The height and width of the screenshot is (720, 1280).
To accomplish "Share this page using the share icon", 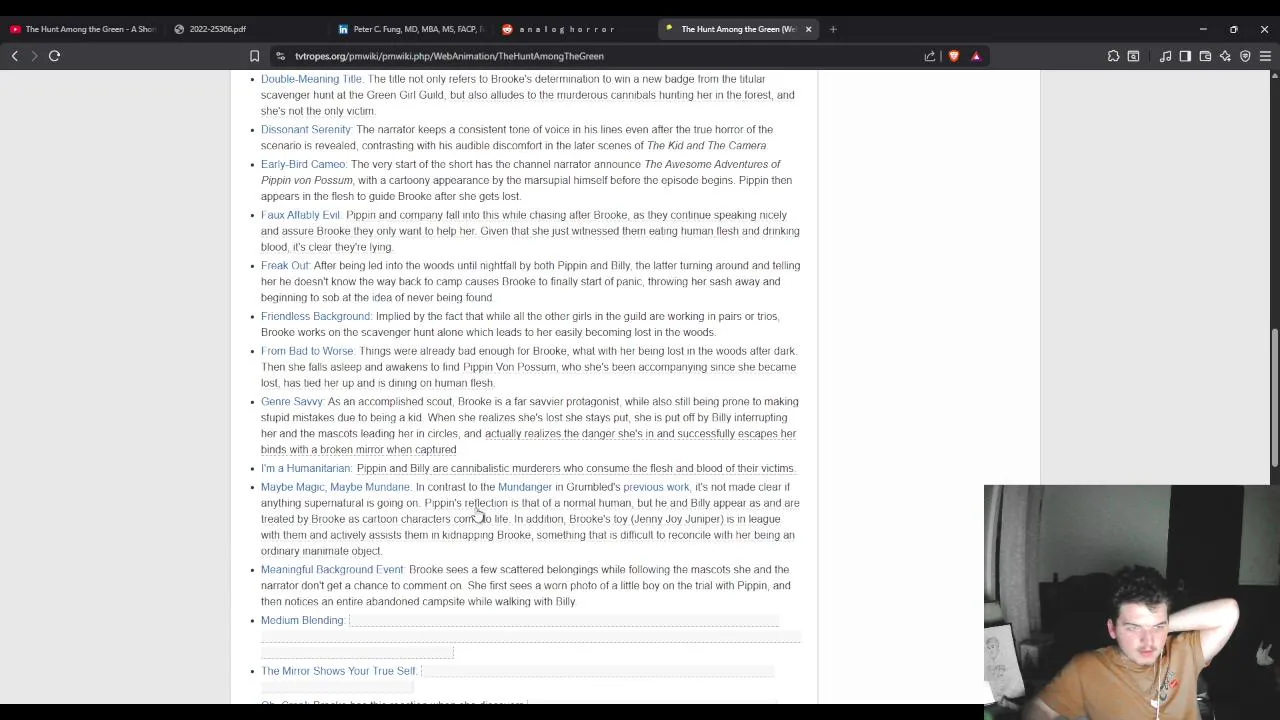I will [930, 56].
